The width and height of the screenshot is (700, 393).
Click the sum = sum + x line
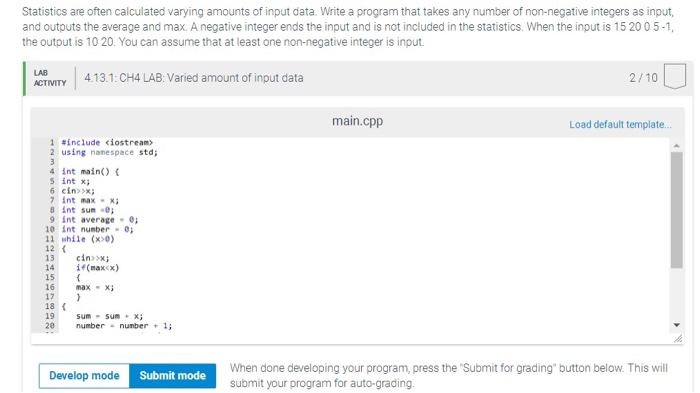pyautogui.click(x=109, y=316)
